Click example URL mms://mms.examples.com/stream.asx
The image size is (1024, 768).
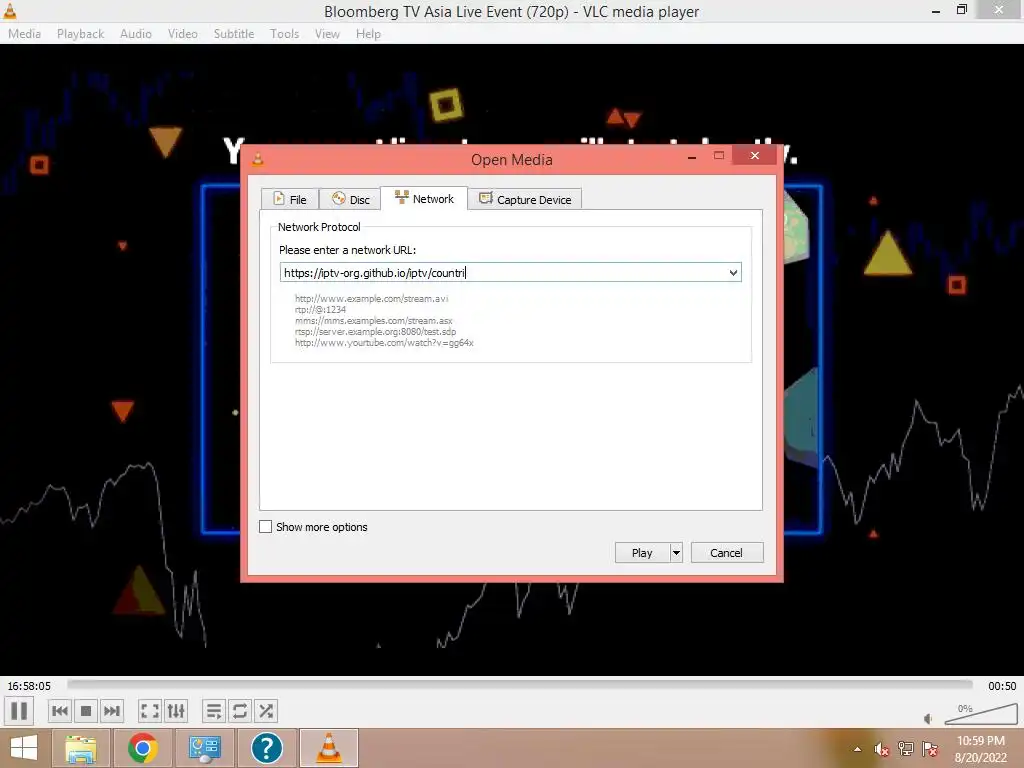point(374,321)
